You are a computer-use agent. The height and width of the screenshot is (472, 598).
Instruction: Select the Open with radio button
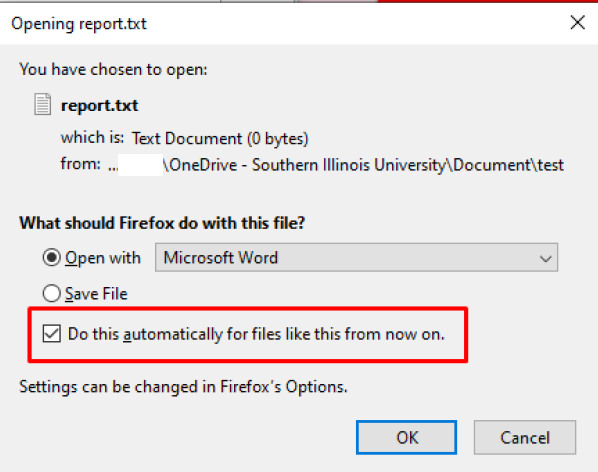tap(51, 257)
